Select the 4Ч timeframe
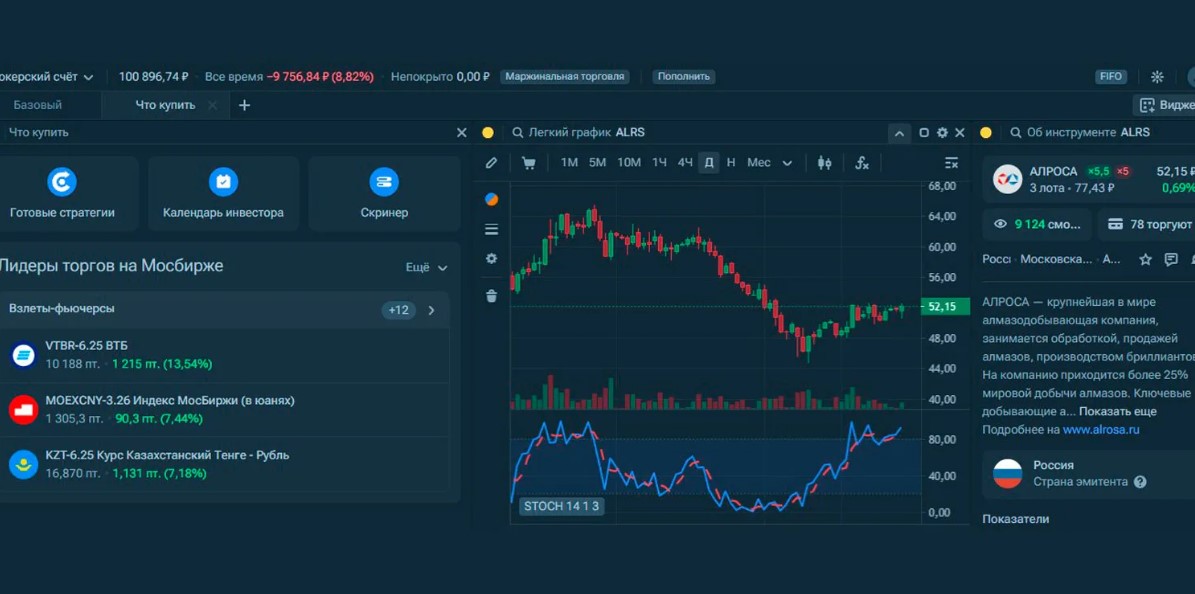 (x=685, y=162)
